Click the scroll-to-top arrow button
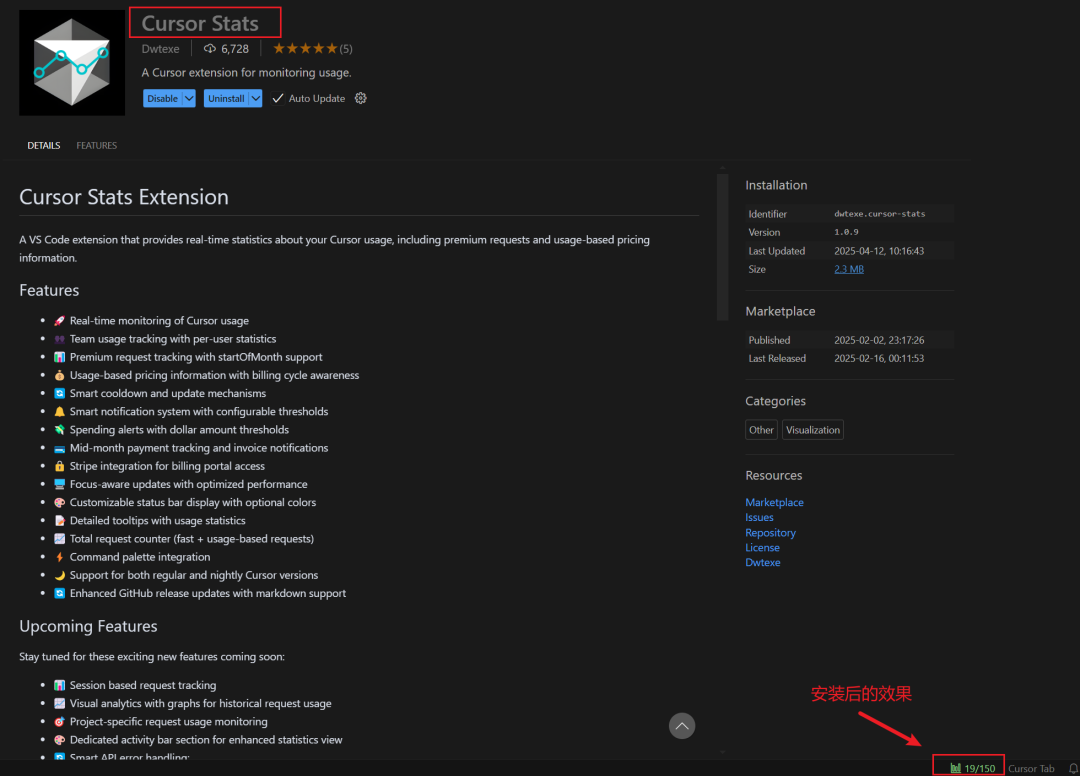The image size is (1080, 776). (x=682, y=726)
